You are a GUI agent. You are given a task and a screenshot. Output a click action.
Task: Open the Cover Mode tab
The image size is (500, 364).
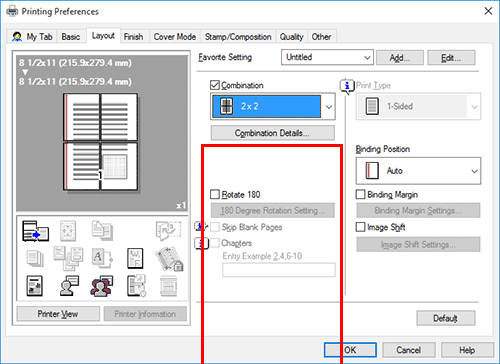tap(175, 37)
